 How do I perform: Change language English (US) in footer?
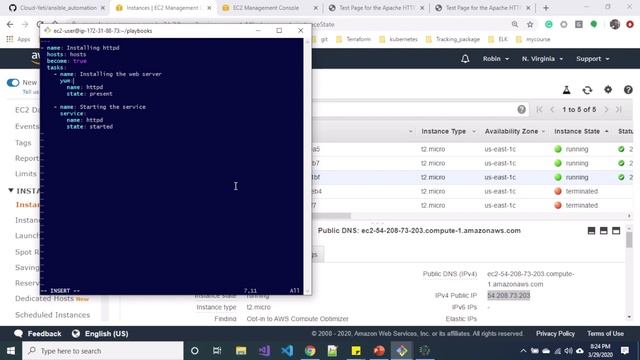tap(100, 333)
